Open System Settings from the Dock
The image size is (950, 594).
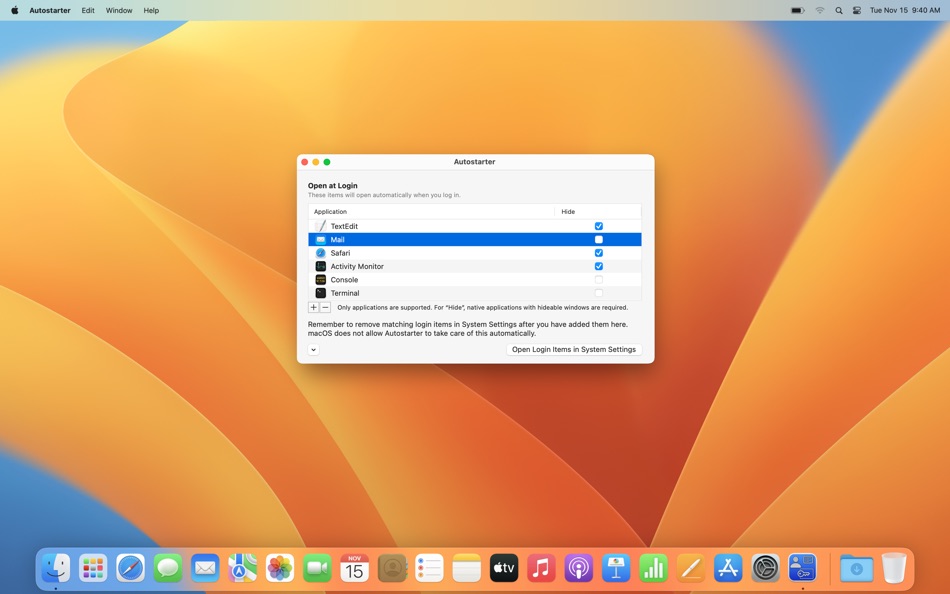[765, 569]
